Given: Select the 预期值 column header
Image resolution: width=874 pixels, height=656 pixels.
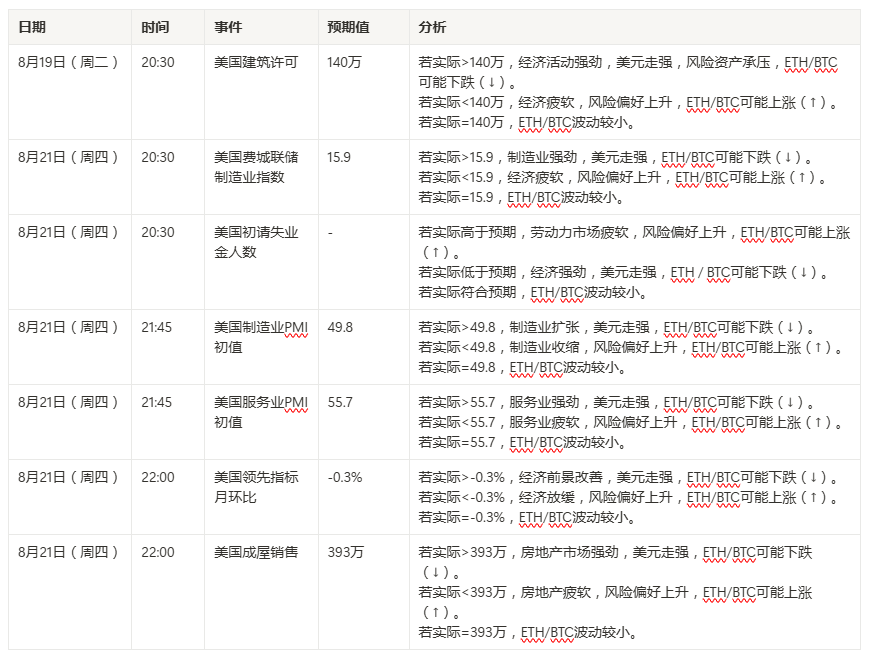Looking at the screenshot, I should (x=349, y=27).
